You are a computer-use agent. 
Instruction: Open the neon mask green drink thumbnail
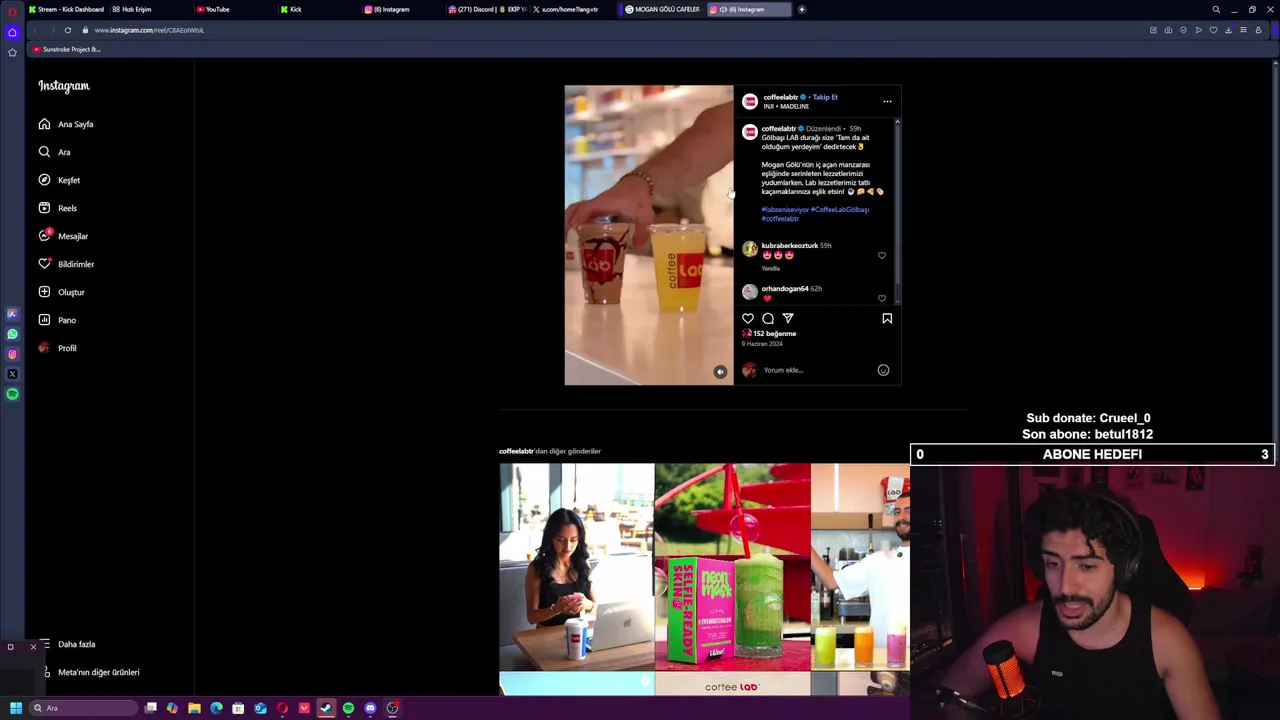733,567
